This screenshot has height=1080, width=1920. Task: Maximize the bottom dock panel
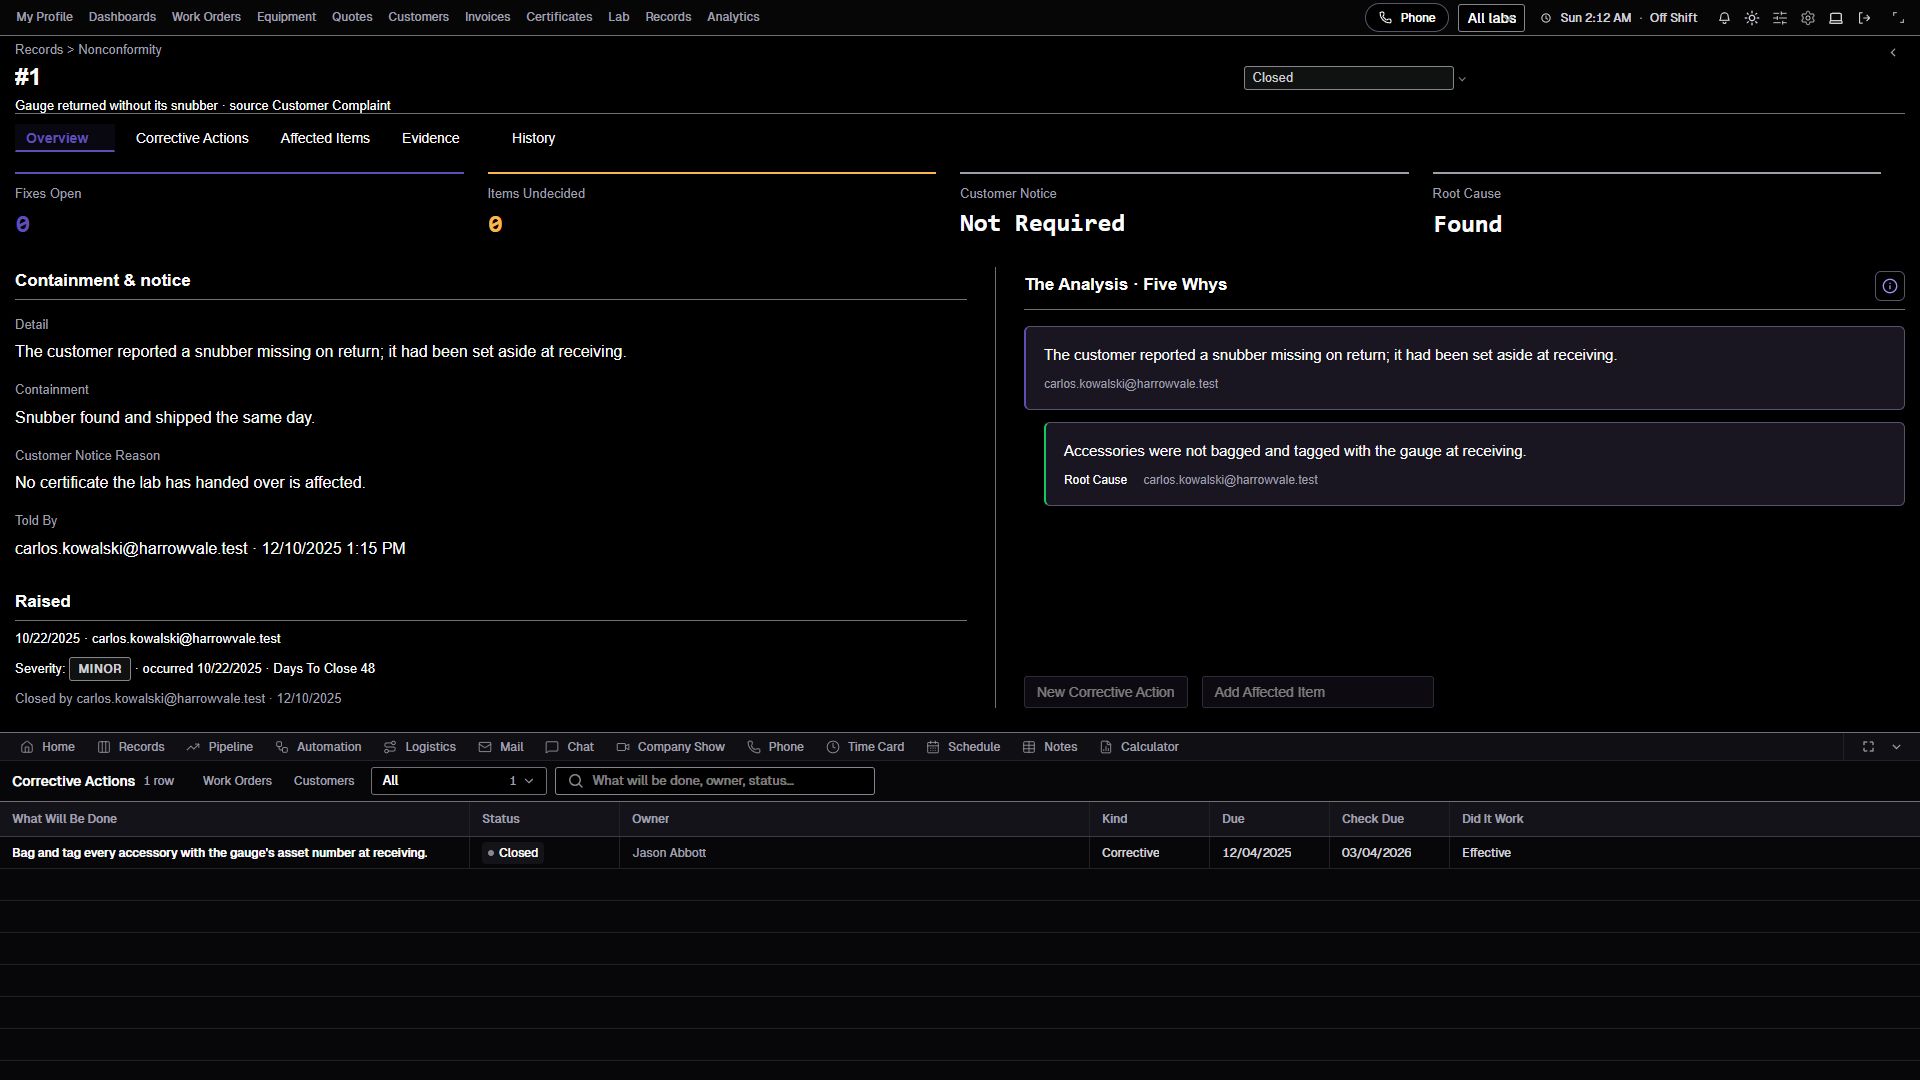tap(1868, 747)
